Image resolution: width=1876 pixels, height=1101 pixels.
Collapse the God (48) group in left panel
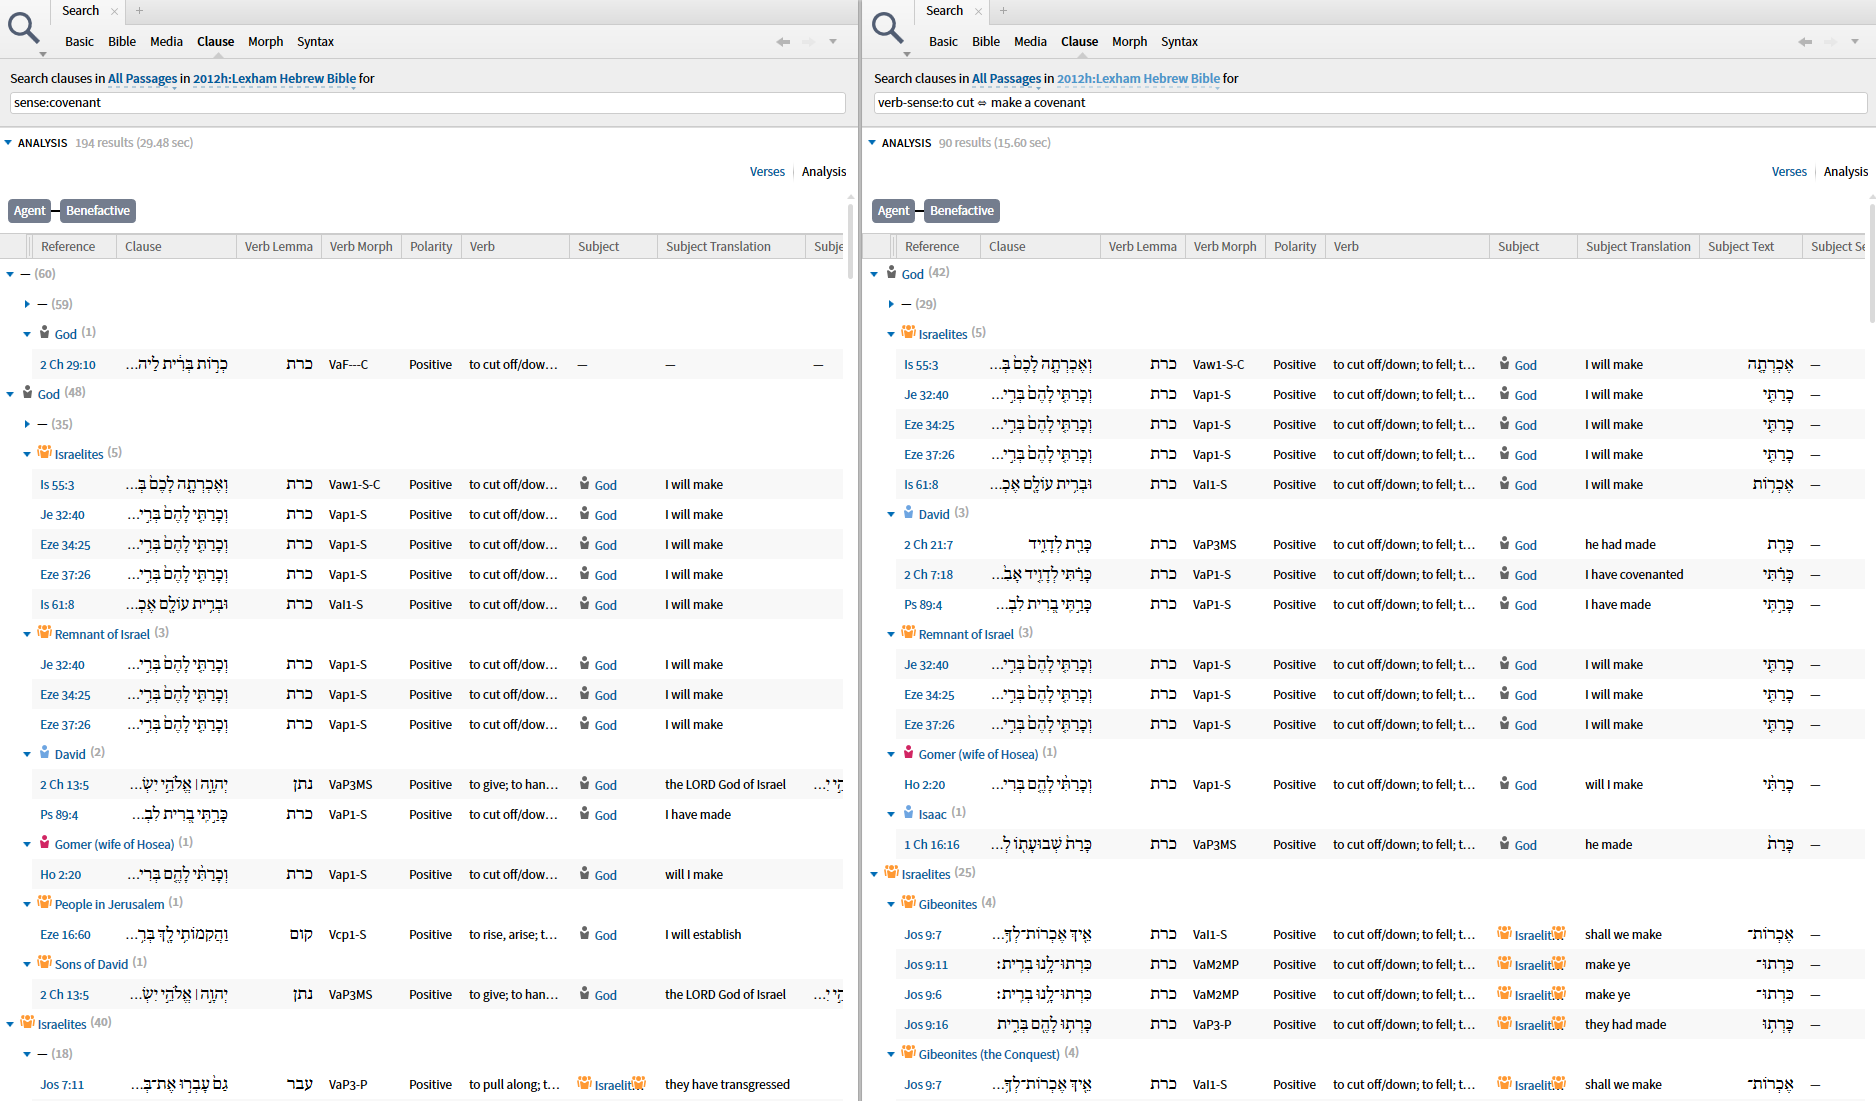tap(10, 394)
